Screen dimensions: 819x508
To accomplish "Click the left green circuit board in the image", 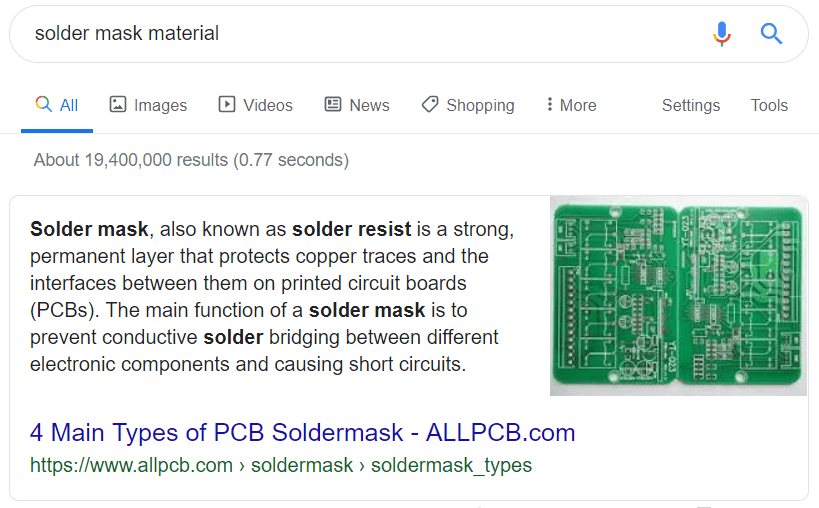I will point(614,295).
